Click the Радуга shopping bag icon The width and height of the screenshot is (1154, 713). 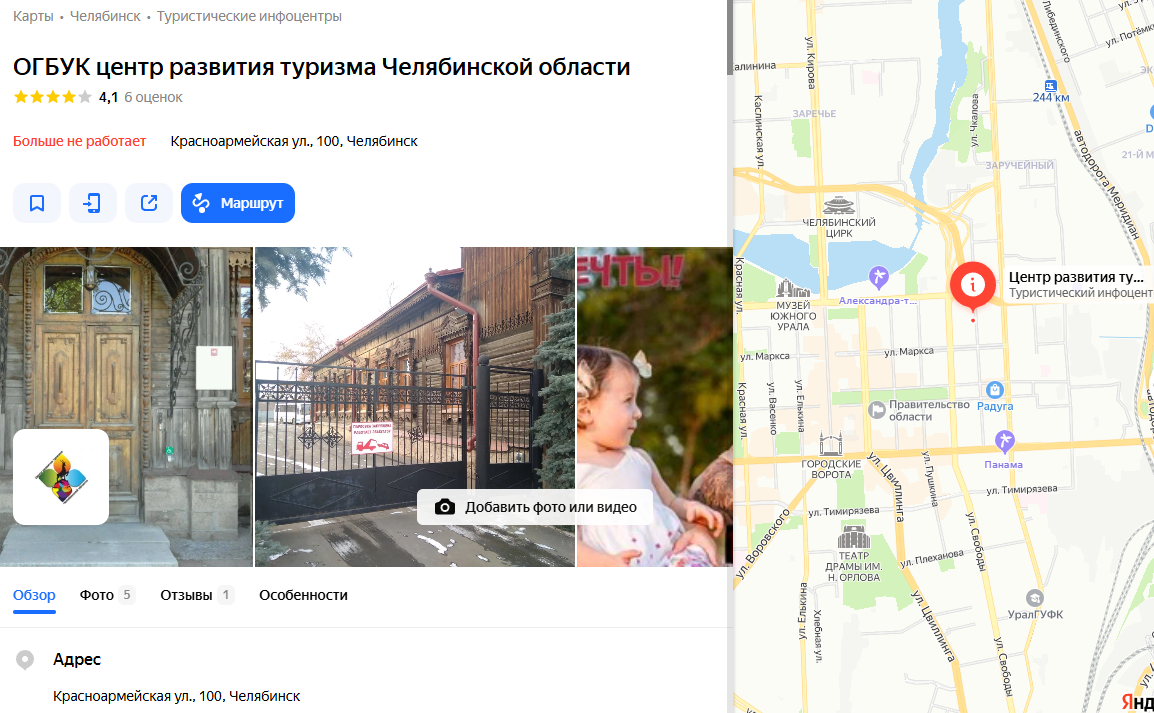point(995,390)
